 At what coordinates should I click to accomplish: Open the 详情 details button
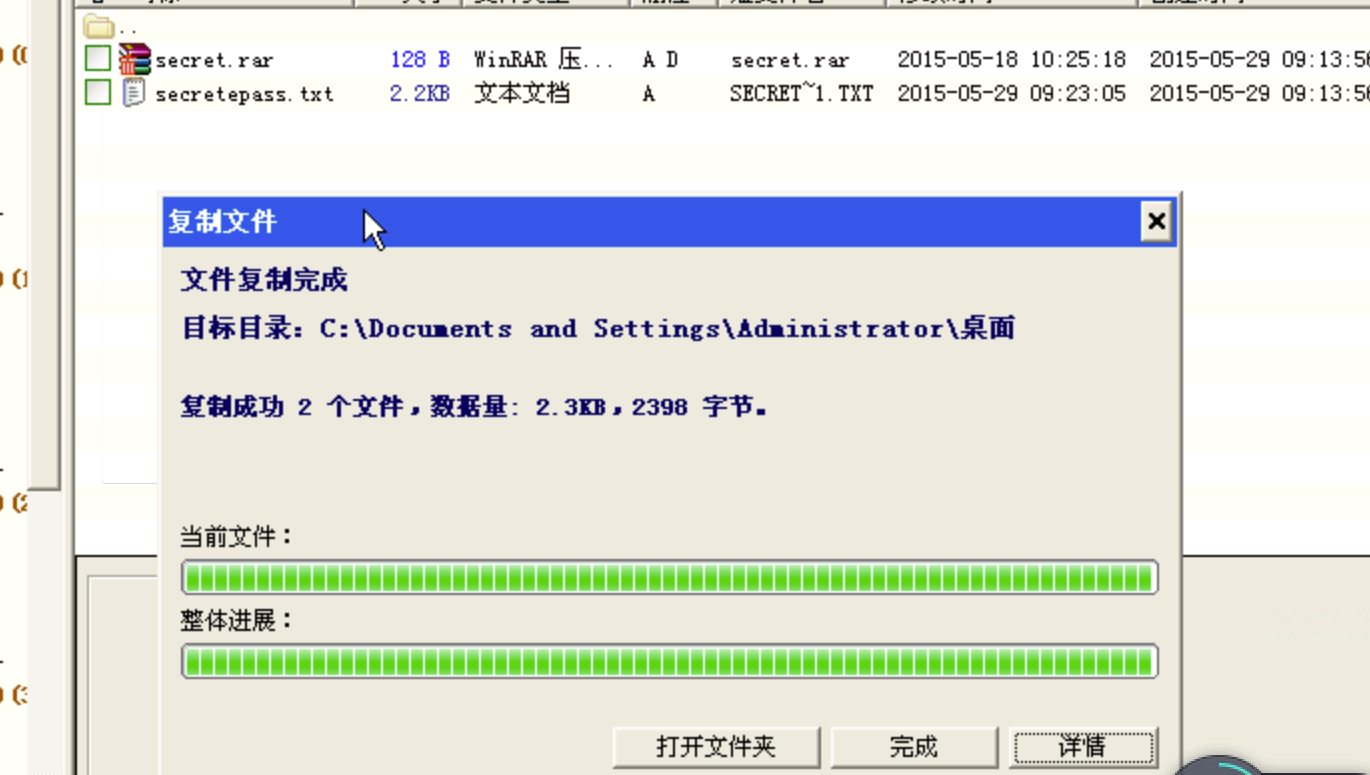click(x=1084, y=746)
